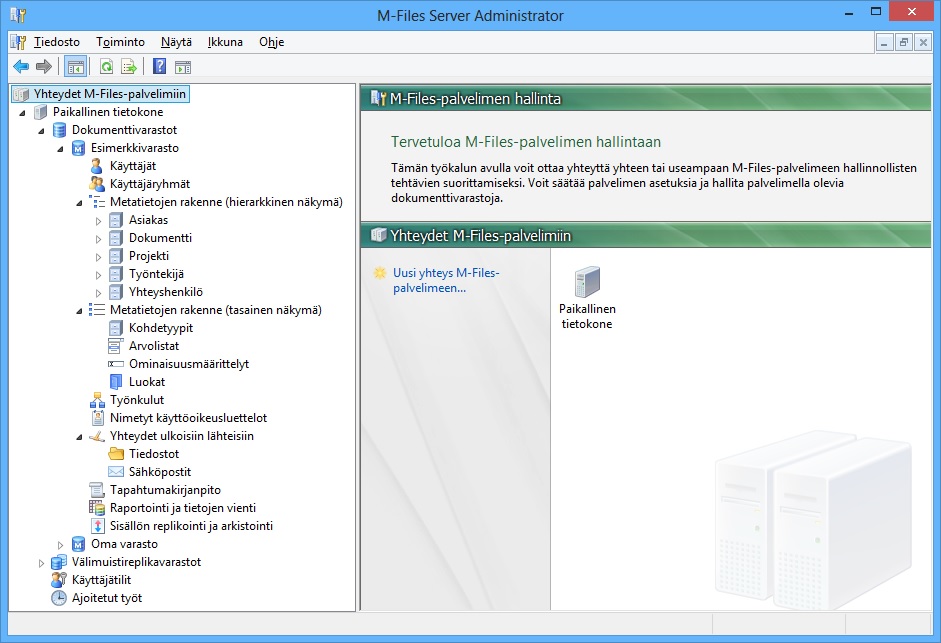Image resolution: width=941 pixels, height=643 pixels.
Task: Click the Työnkulut workflow icon
Action: coord(97,400)
